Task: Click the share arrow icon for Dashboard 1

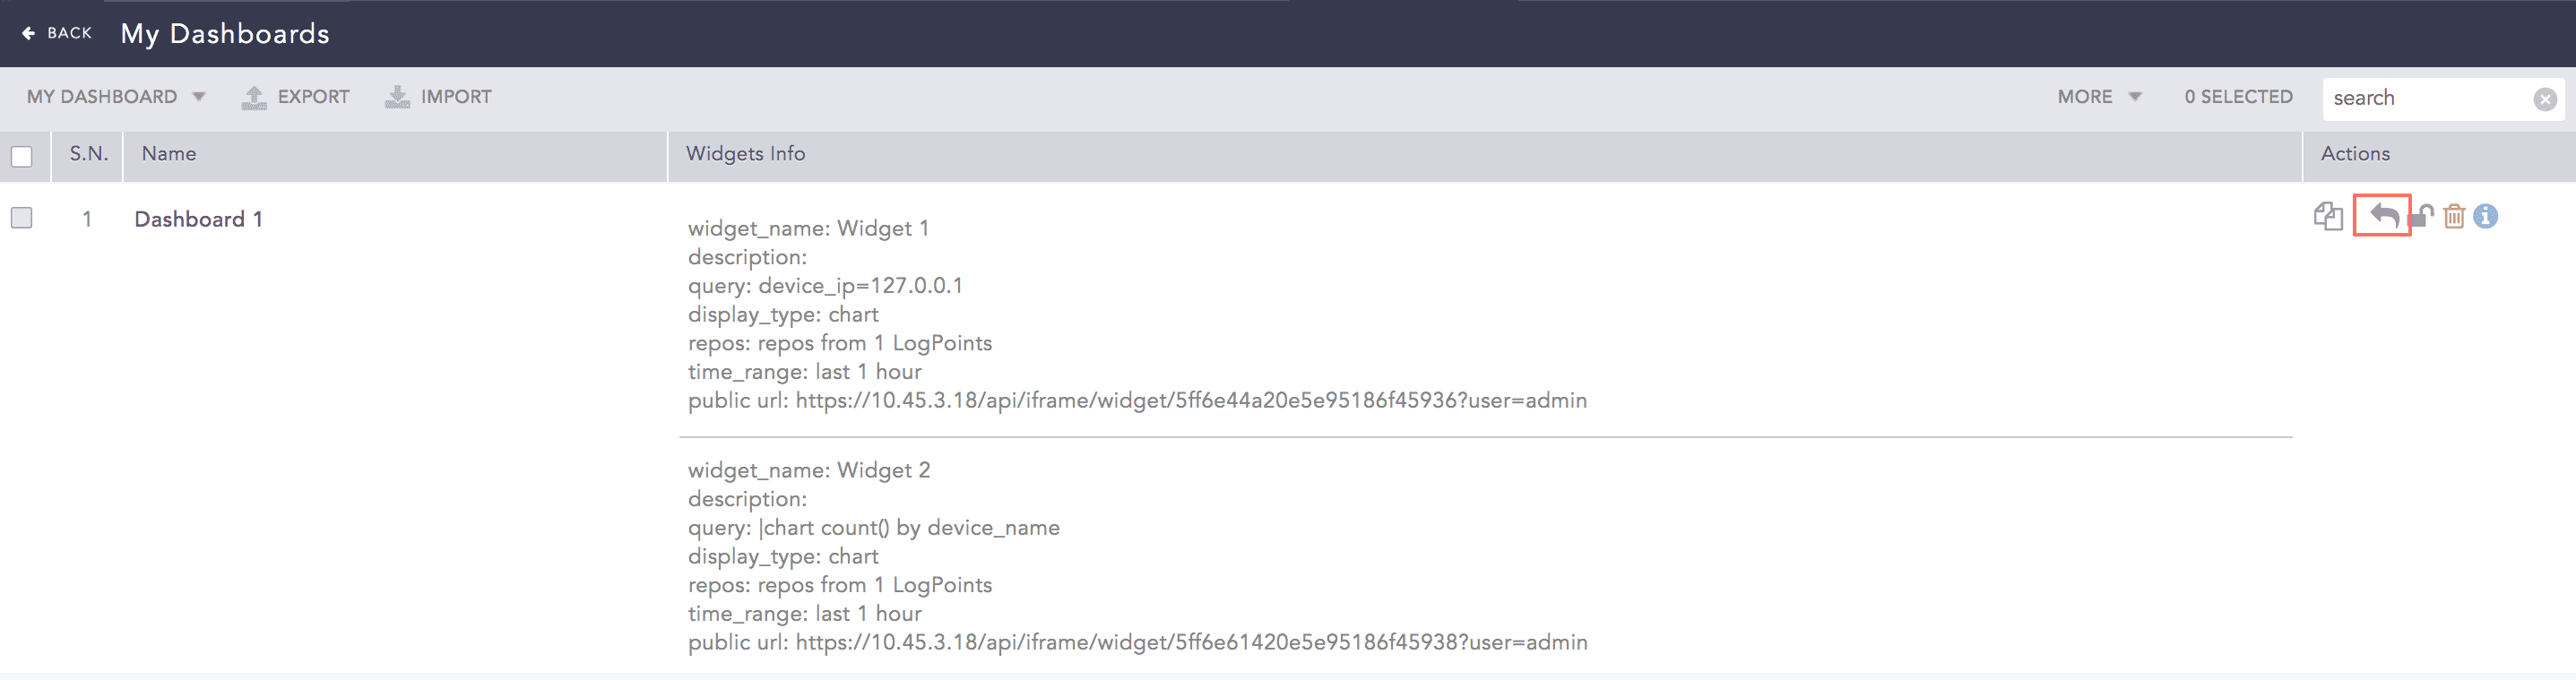Action: (2383, 216)
